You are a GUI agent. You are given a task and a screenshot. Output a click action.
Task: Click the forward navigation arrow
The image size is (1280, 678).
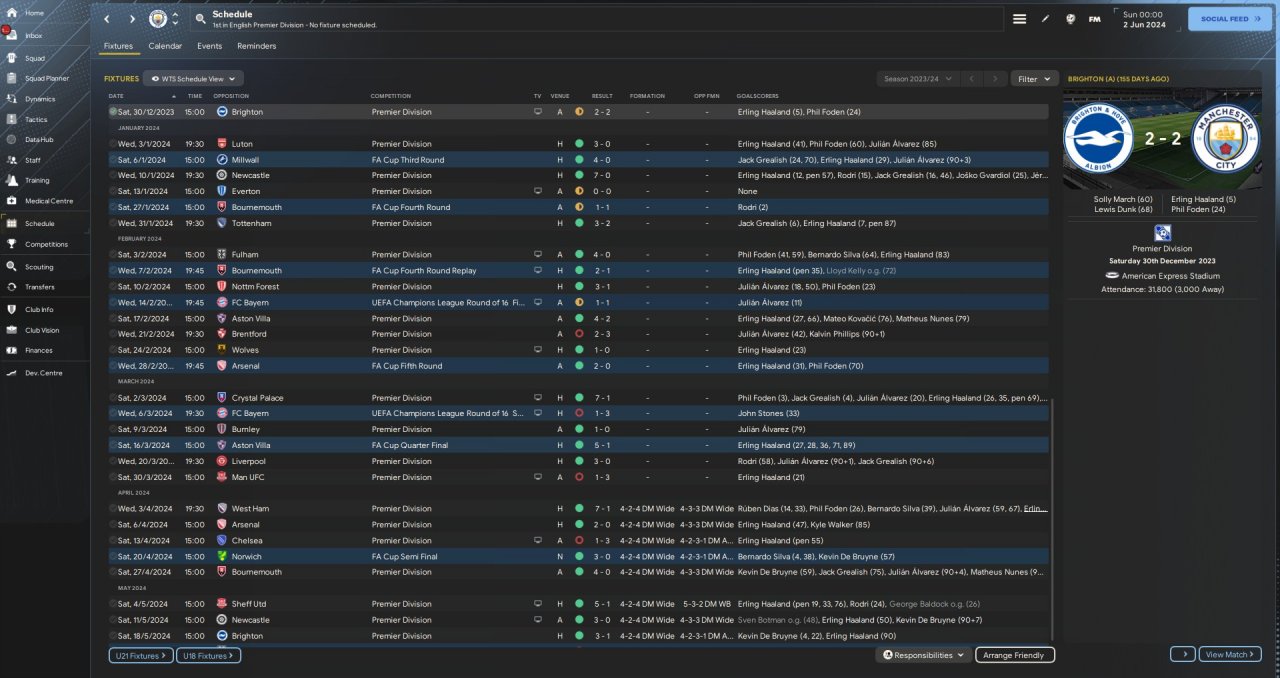132,19
